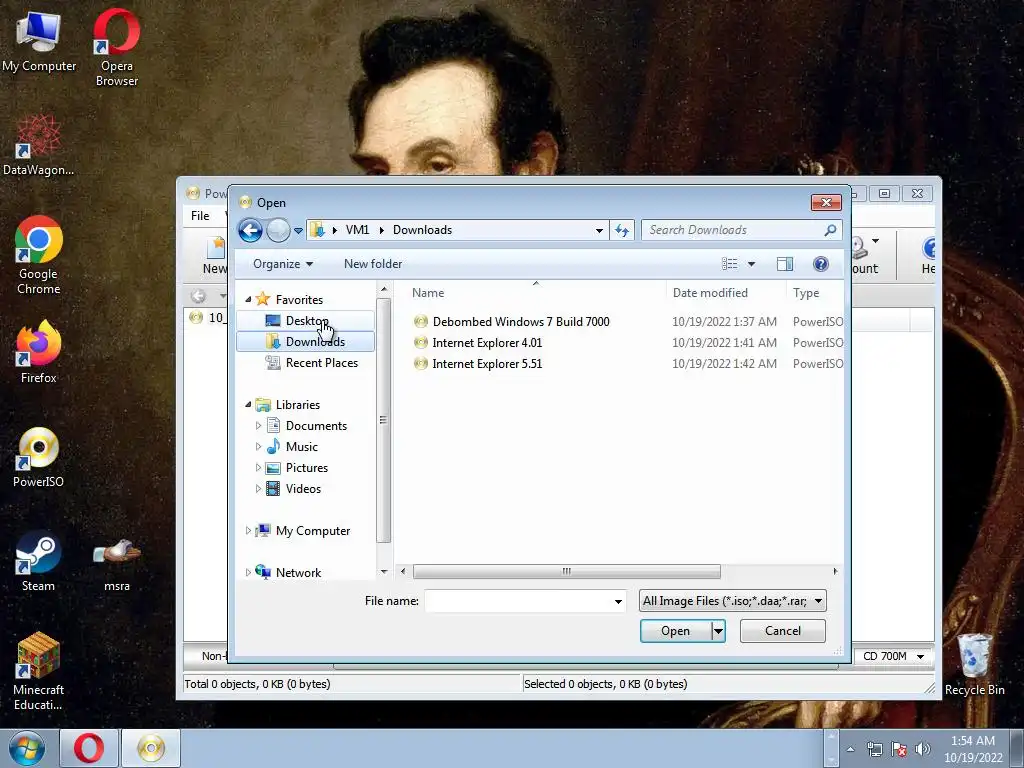Select Recent Places in Favorites
This screenshot has height=768, width=1024.
pos(312,362)
